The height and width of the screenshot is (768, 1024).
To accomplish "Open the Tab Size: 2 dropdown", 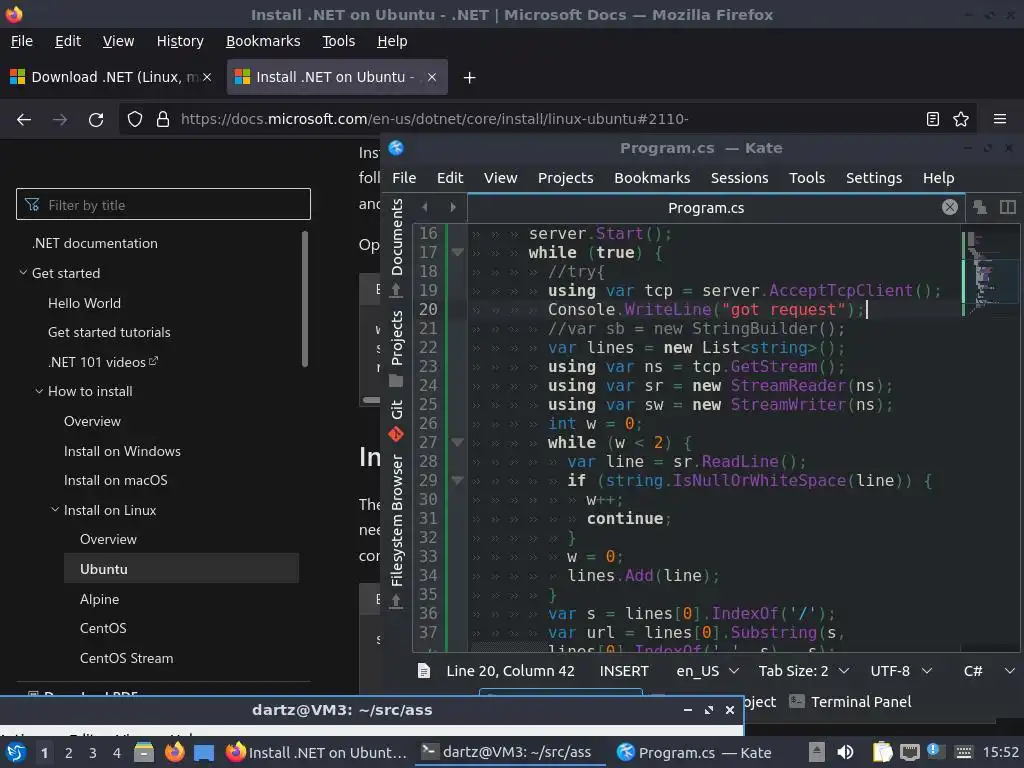I will pos(804,671).
